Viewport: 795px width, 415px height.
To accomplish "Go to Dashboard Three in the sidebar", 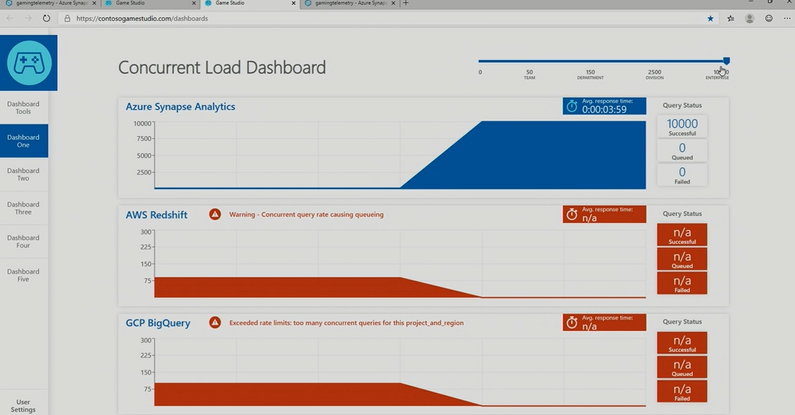I will pos(23,208).
